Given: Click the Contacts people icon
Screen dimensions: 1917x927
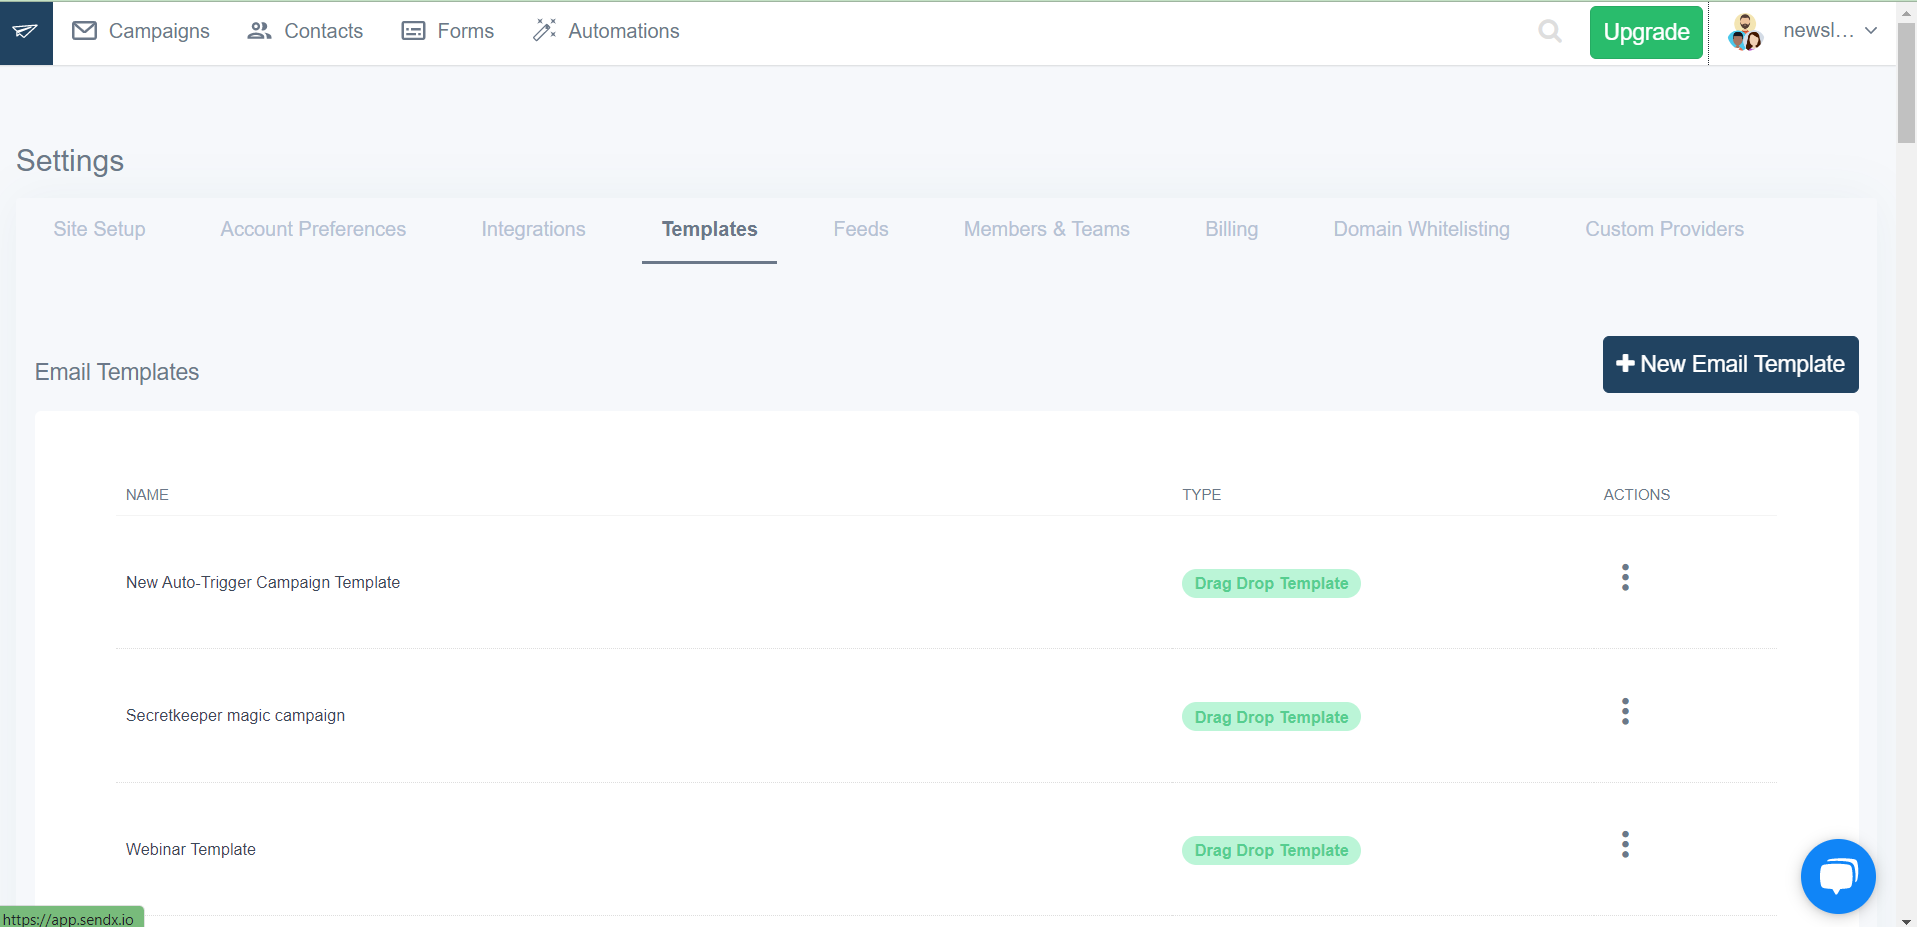Looking at the screenshot, I should (259, 31).
